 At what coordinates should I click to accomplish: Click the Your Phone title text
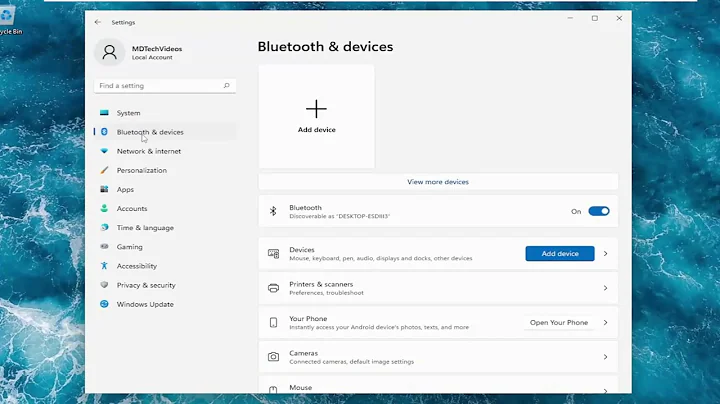pyautogui.click(x=308, y=319)
